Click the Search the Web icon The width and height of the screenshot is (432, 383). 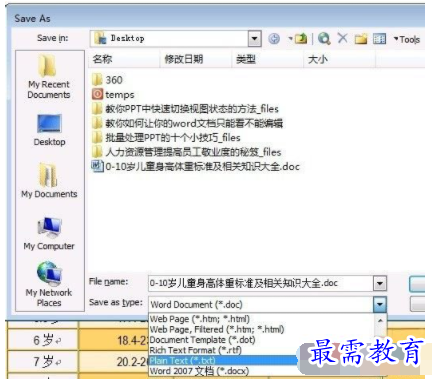(324, 39)
